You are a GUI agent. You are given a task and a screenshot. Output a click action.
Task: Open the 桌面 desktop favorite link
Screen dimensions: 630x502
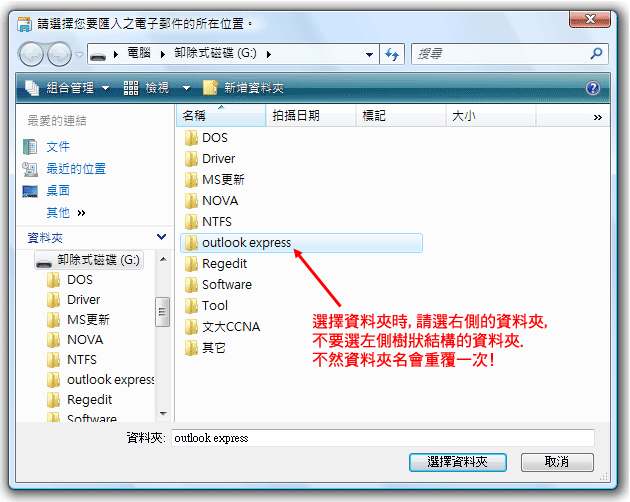tap(58, 191)
